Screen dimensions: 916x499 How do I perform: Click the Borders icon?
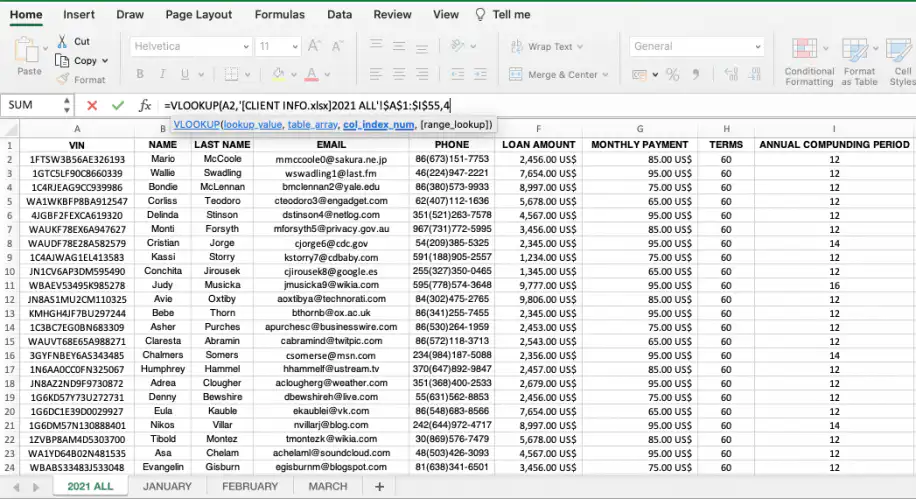click(x=231, y=74)
